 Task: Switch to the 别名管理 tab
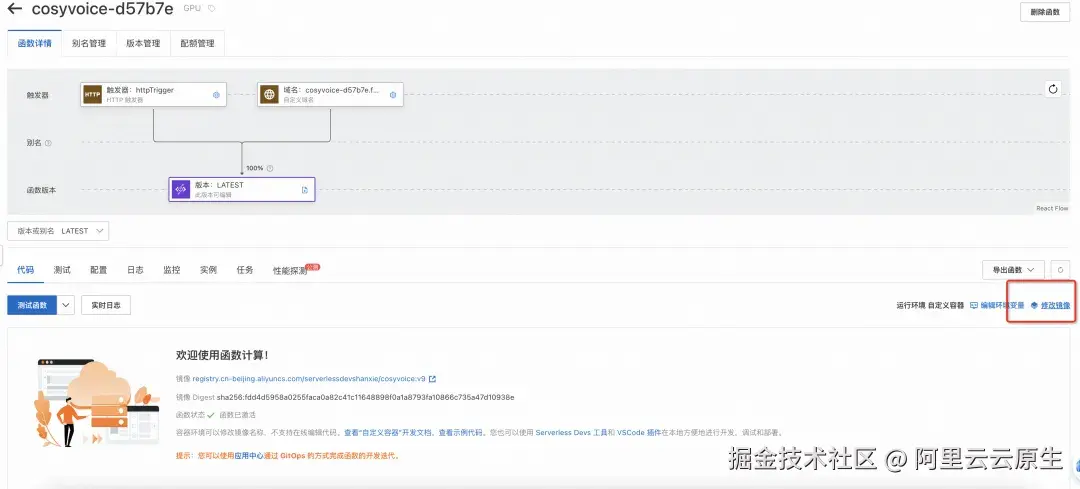click(89, 43)
